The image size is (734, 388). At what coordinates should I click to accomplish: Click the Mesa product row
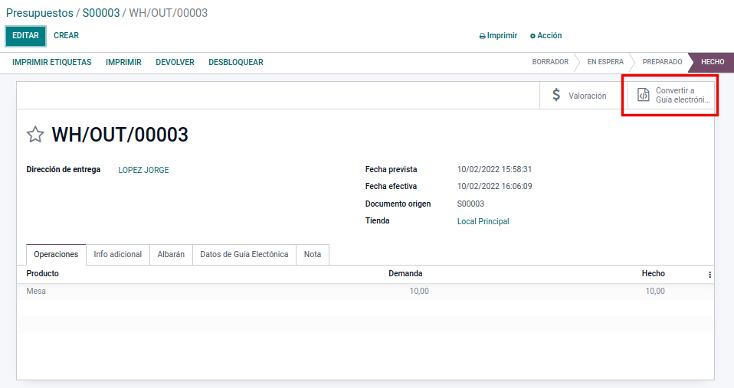click(365, 291)
